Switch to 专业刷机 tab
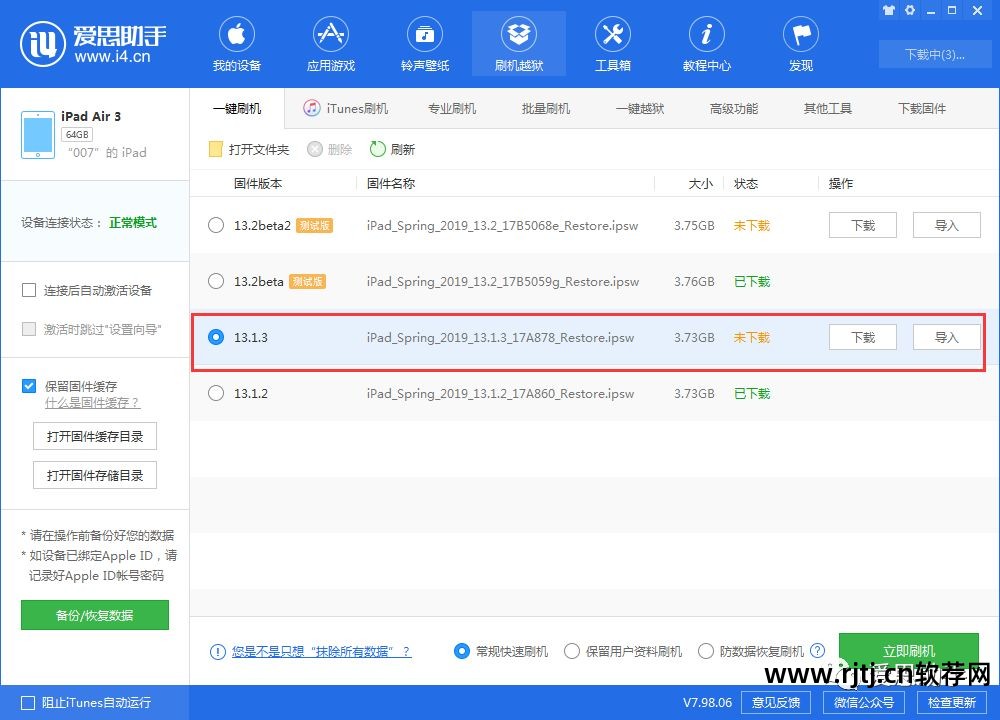 coord(452,108)
